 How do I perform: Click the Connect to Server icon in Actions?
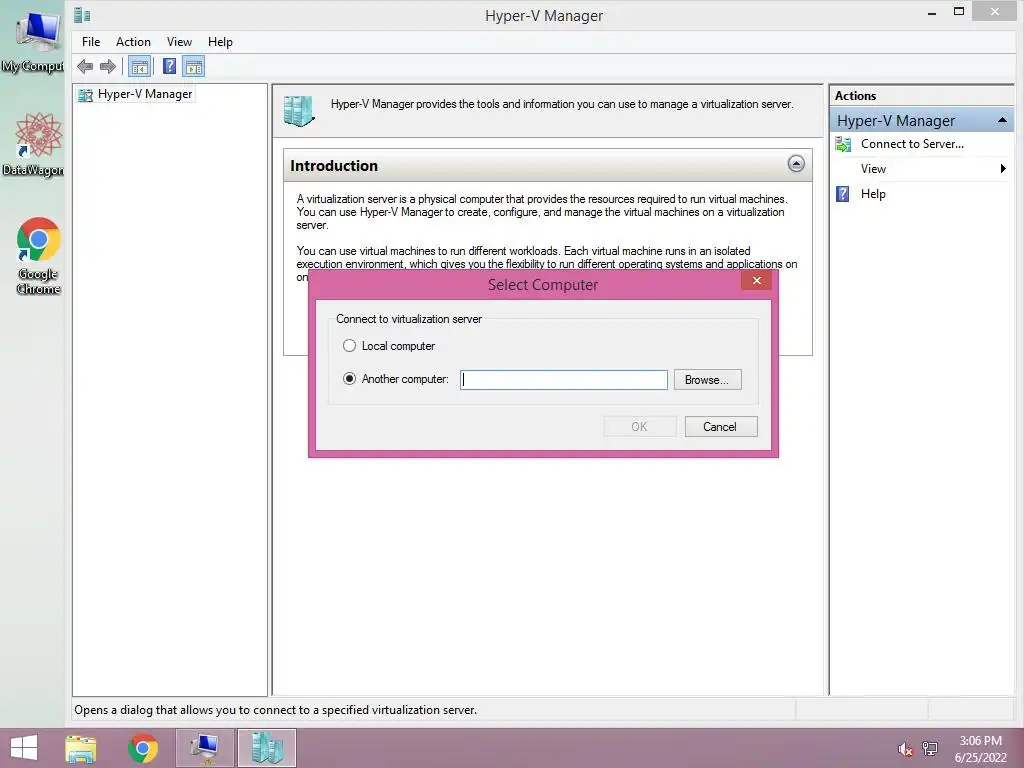point(843,144)
